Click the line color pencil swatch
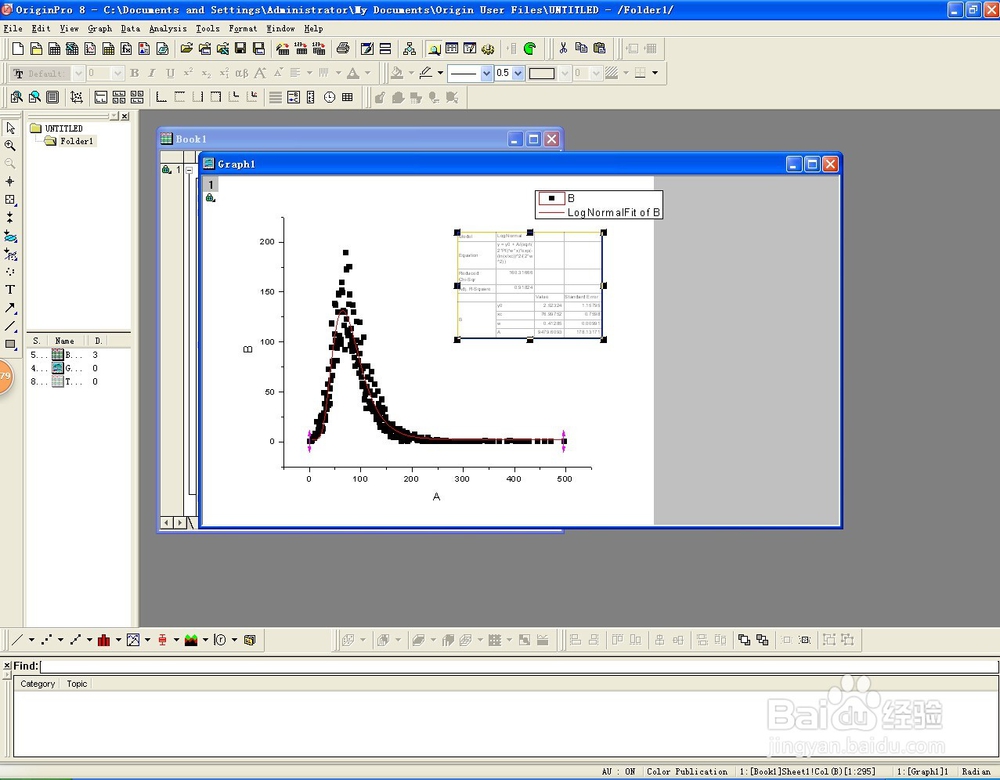 426,73
